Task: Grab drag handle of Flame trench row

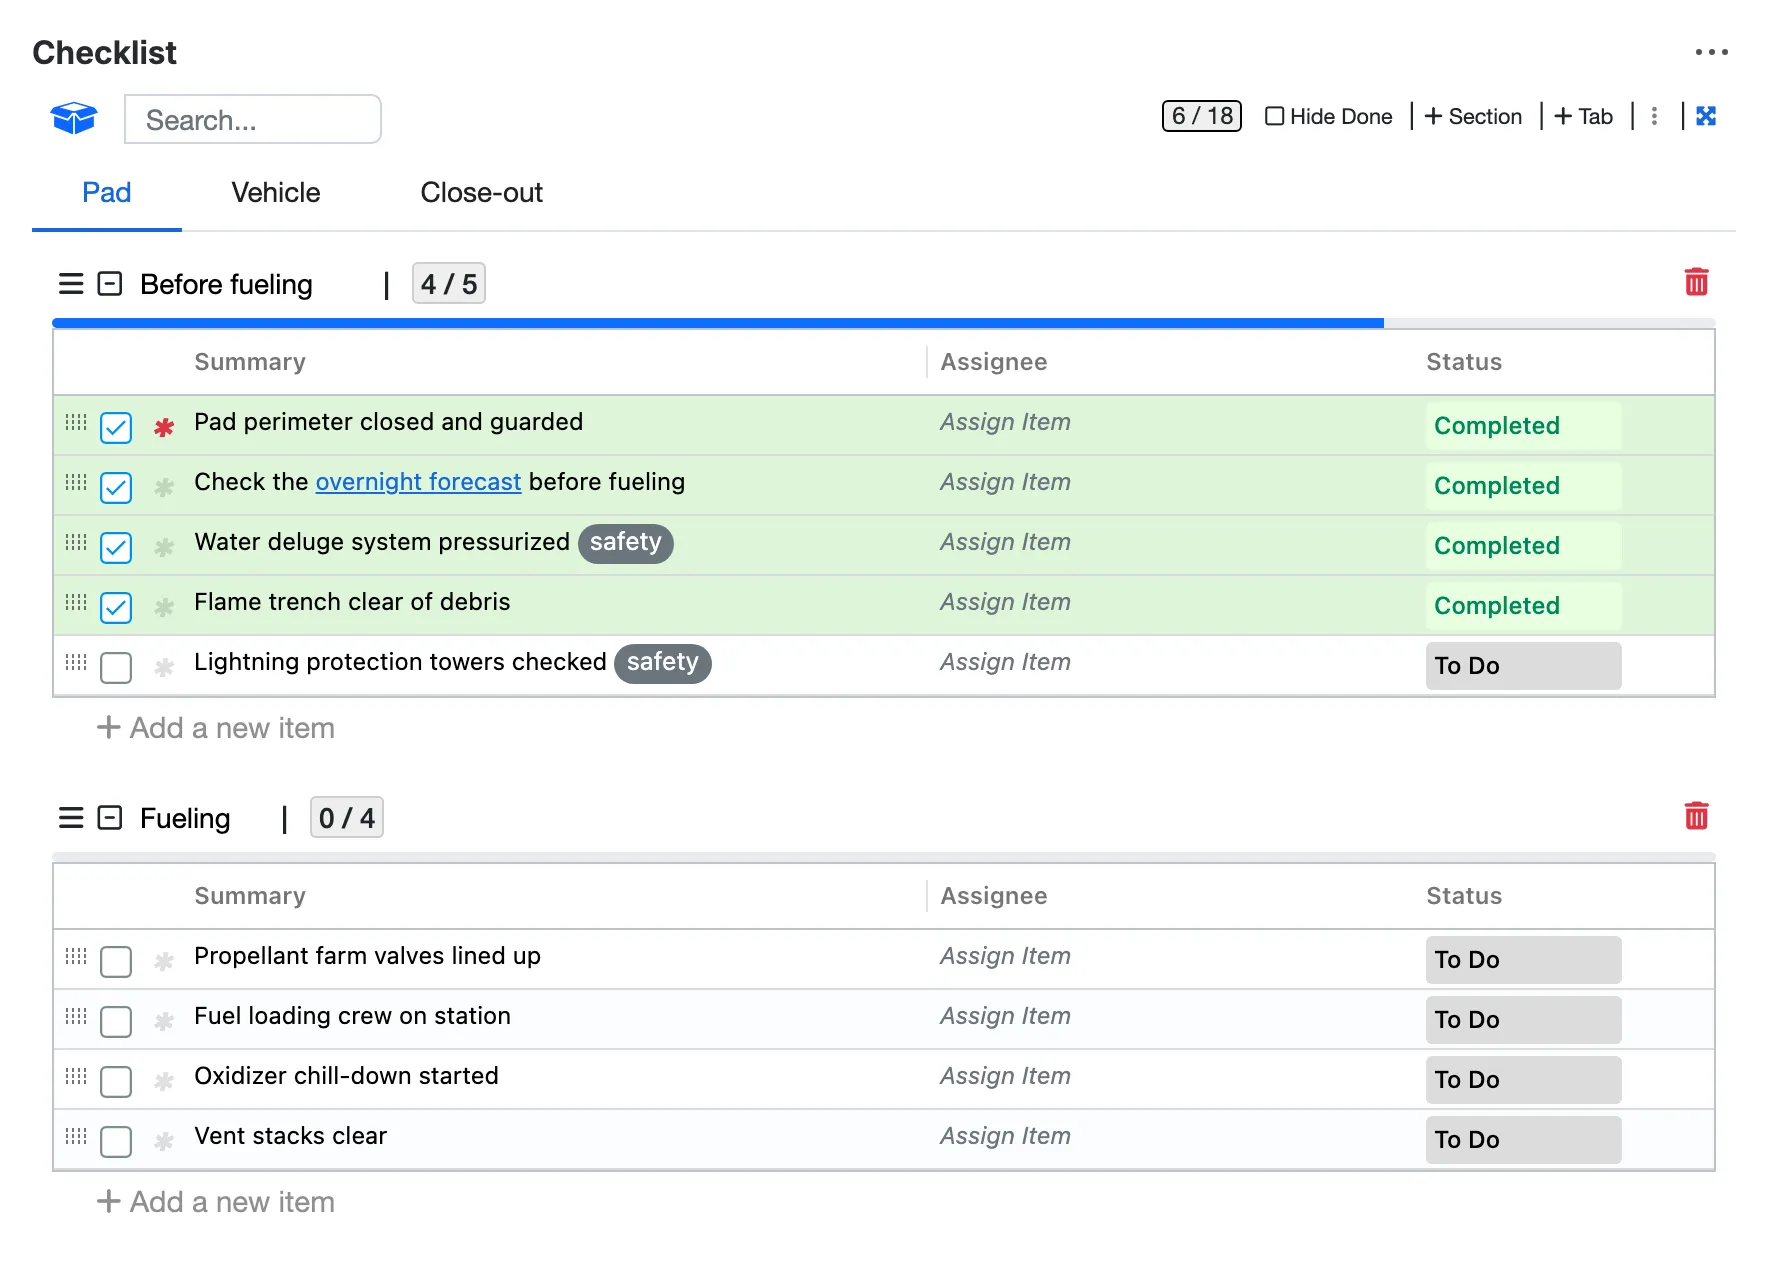Action: coord(76,602)
